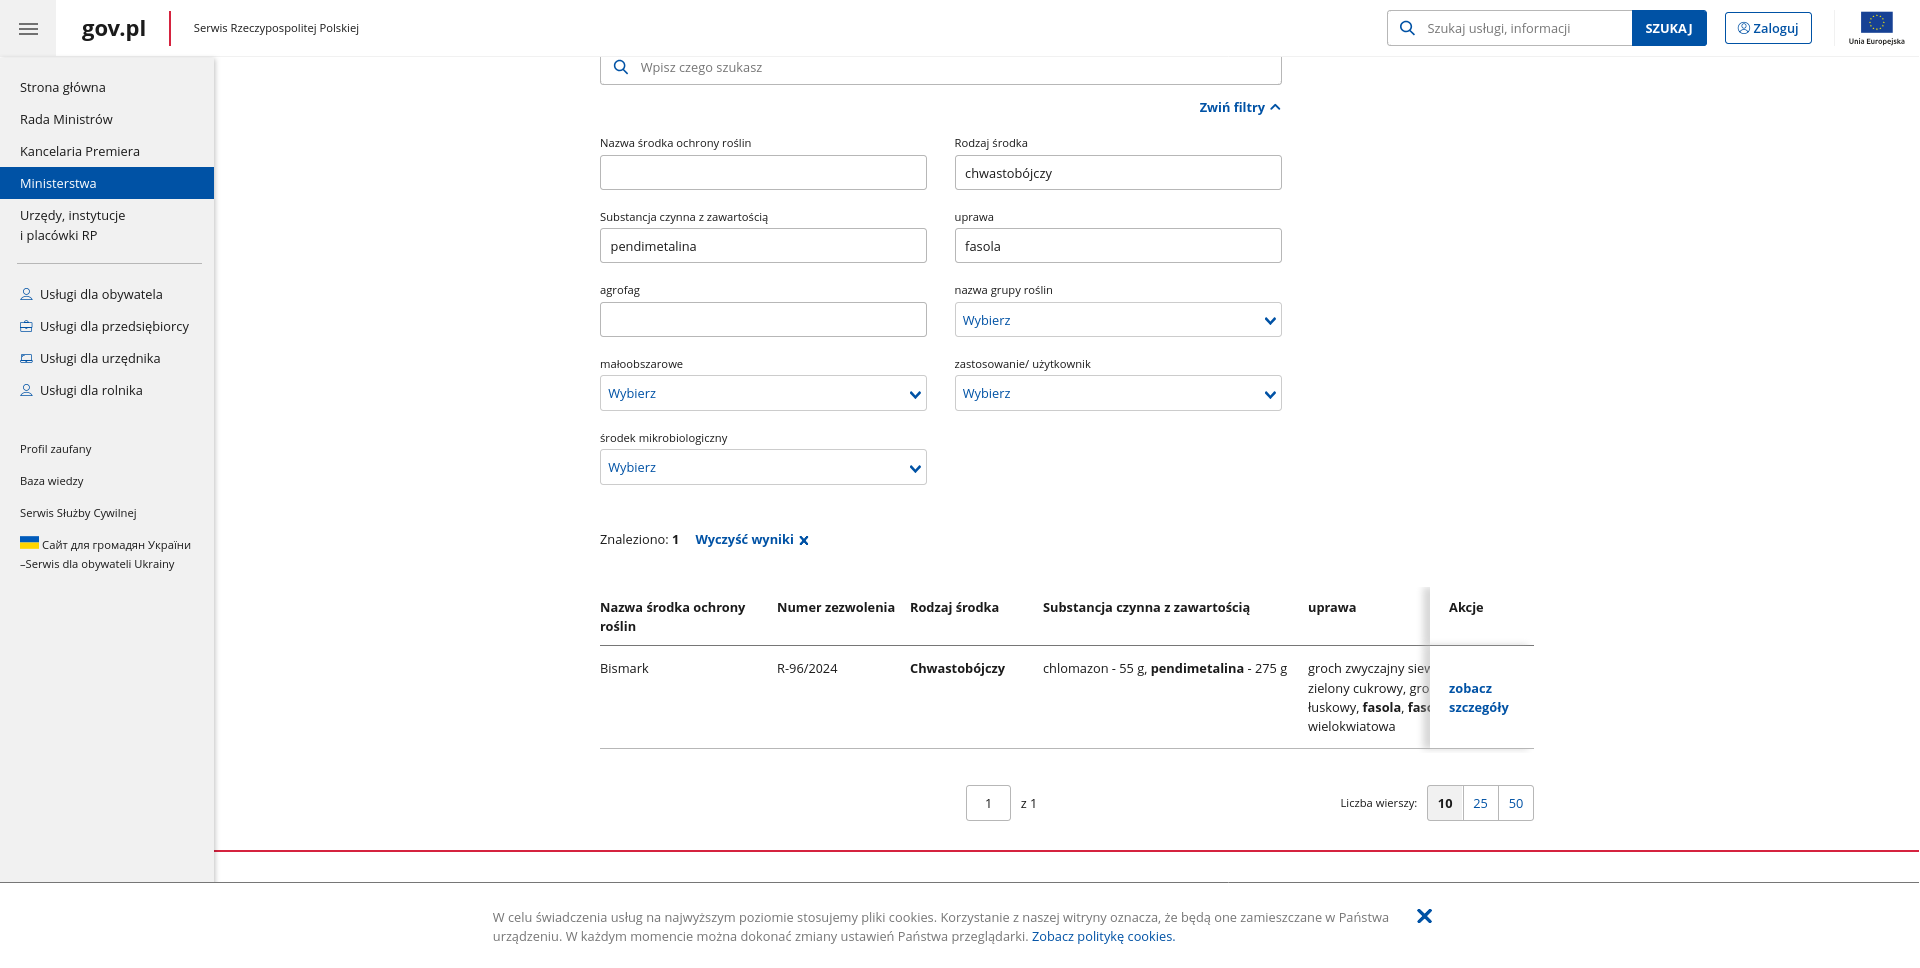1920x968 pixels.
Task: Set rows per page to 50
Action: point(1515,804)
